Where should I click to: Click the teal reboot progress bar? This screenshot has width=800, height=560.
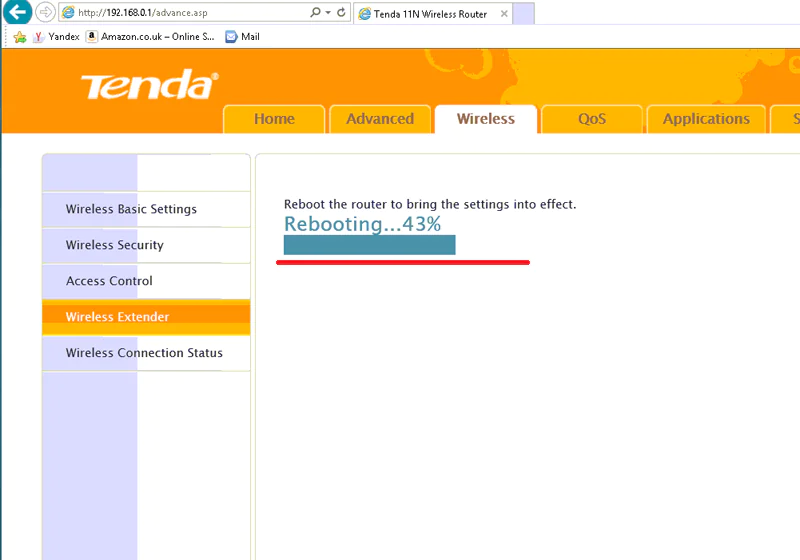point(369,245)
